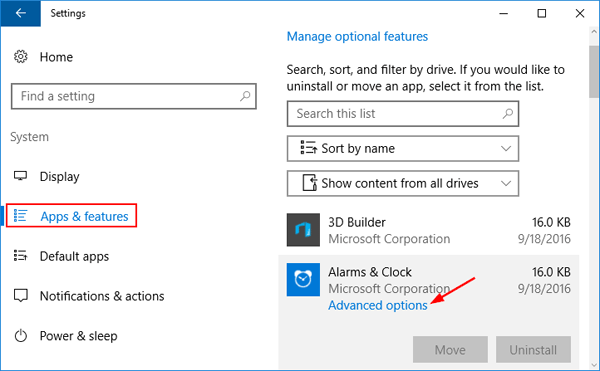Click the Sort by name dropdown chevron

[506, 148]
